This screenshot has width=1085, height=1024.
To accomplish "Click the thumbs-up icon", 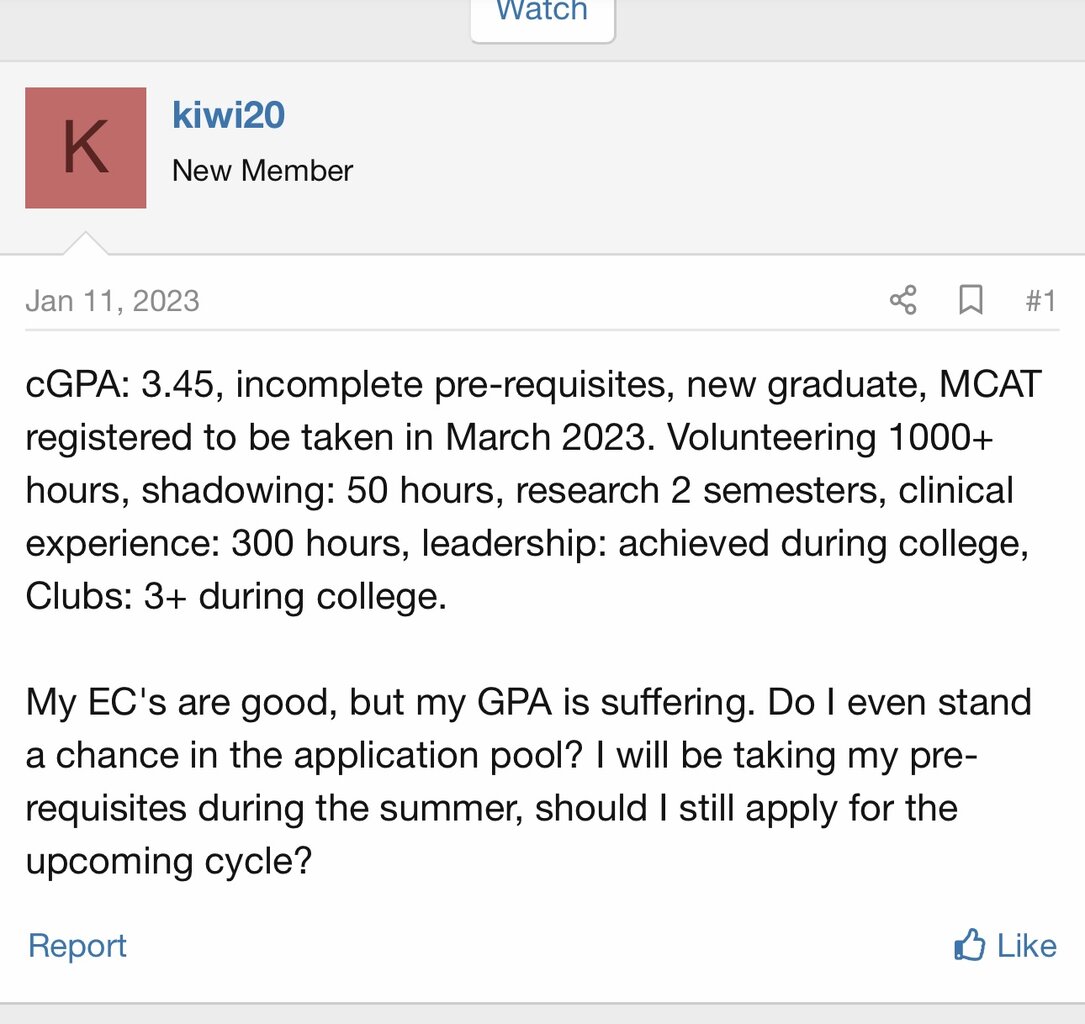I will (x=969, y=945).
